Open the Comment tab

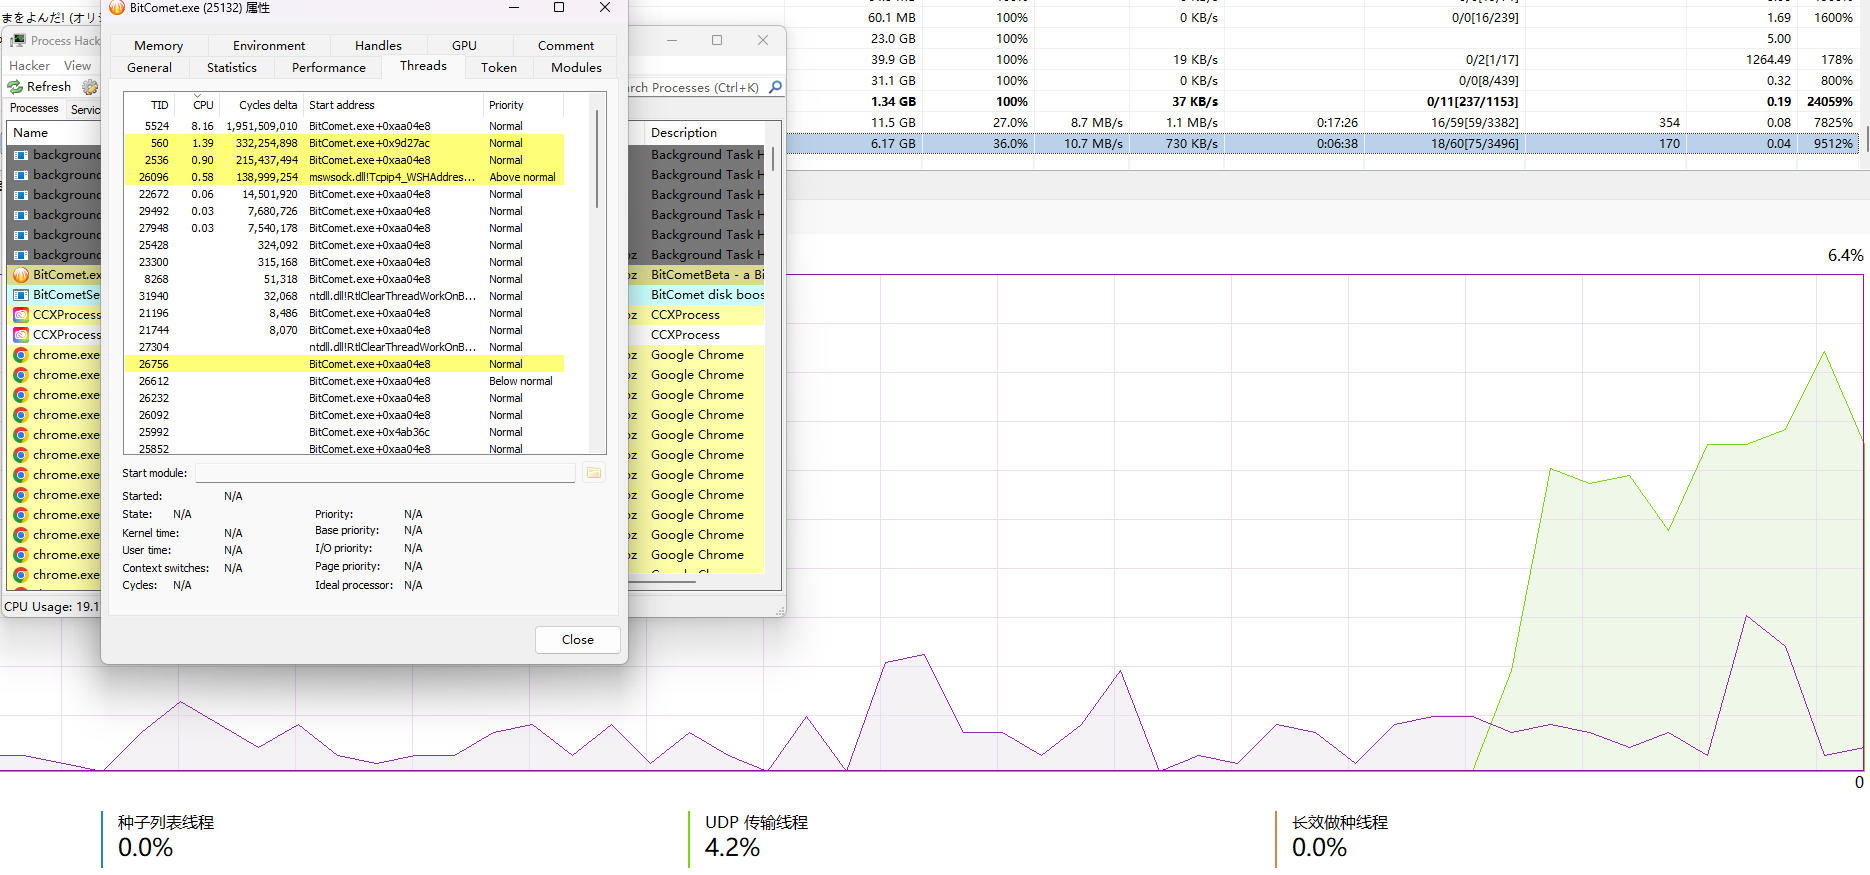[566, 46]
